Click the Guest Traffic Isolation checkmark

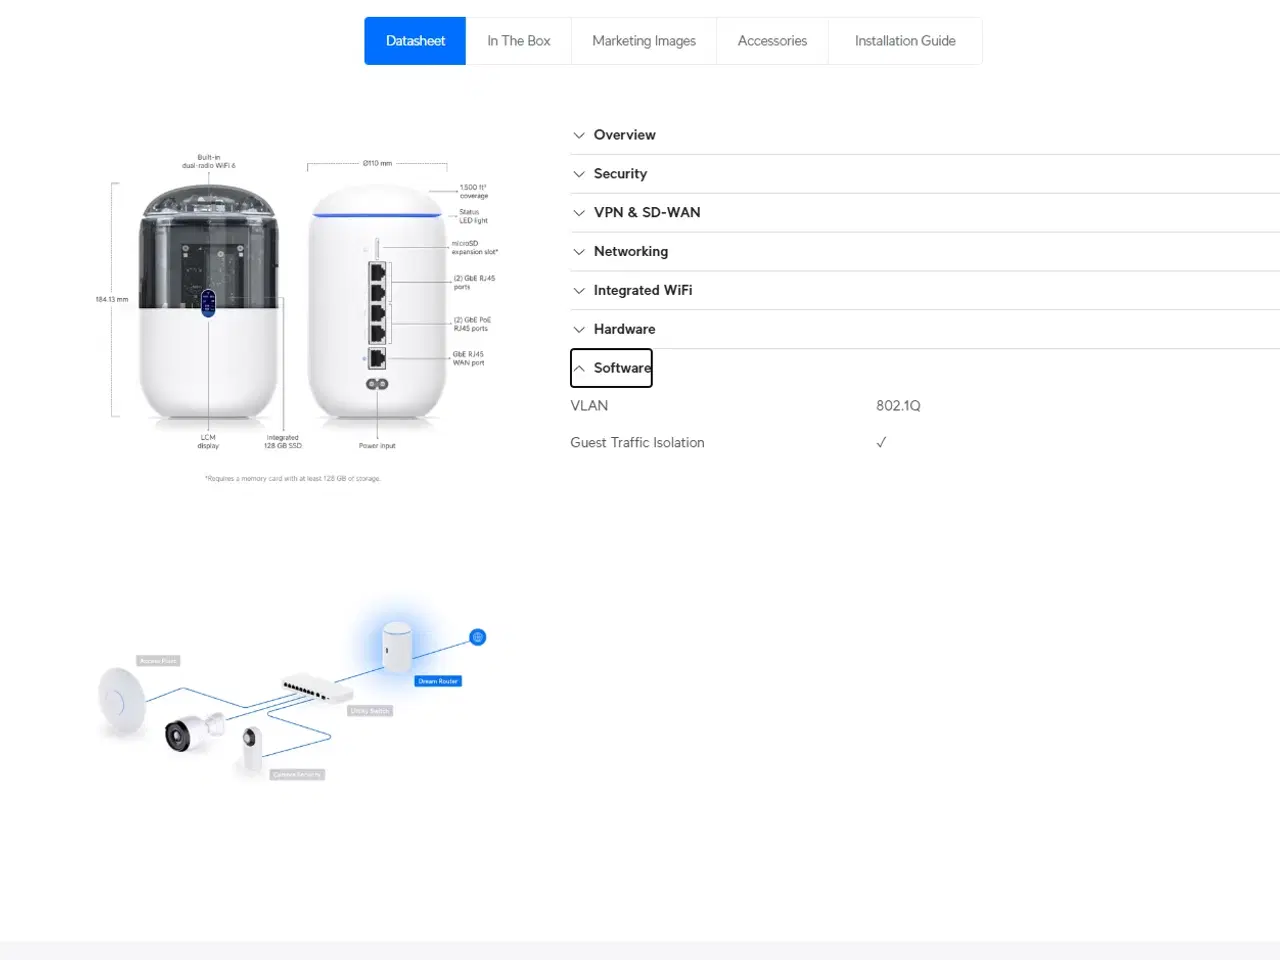881,441
